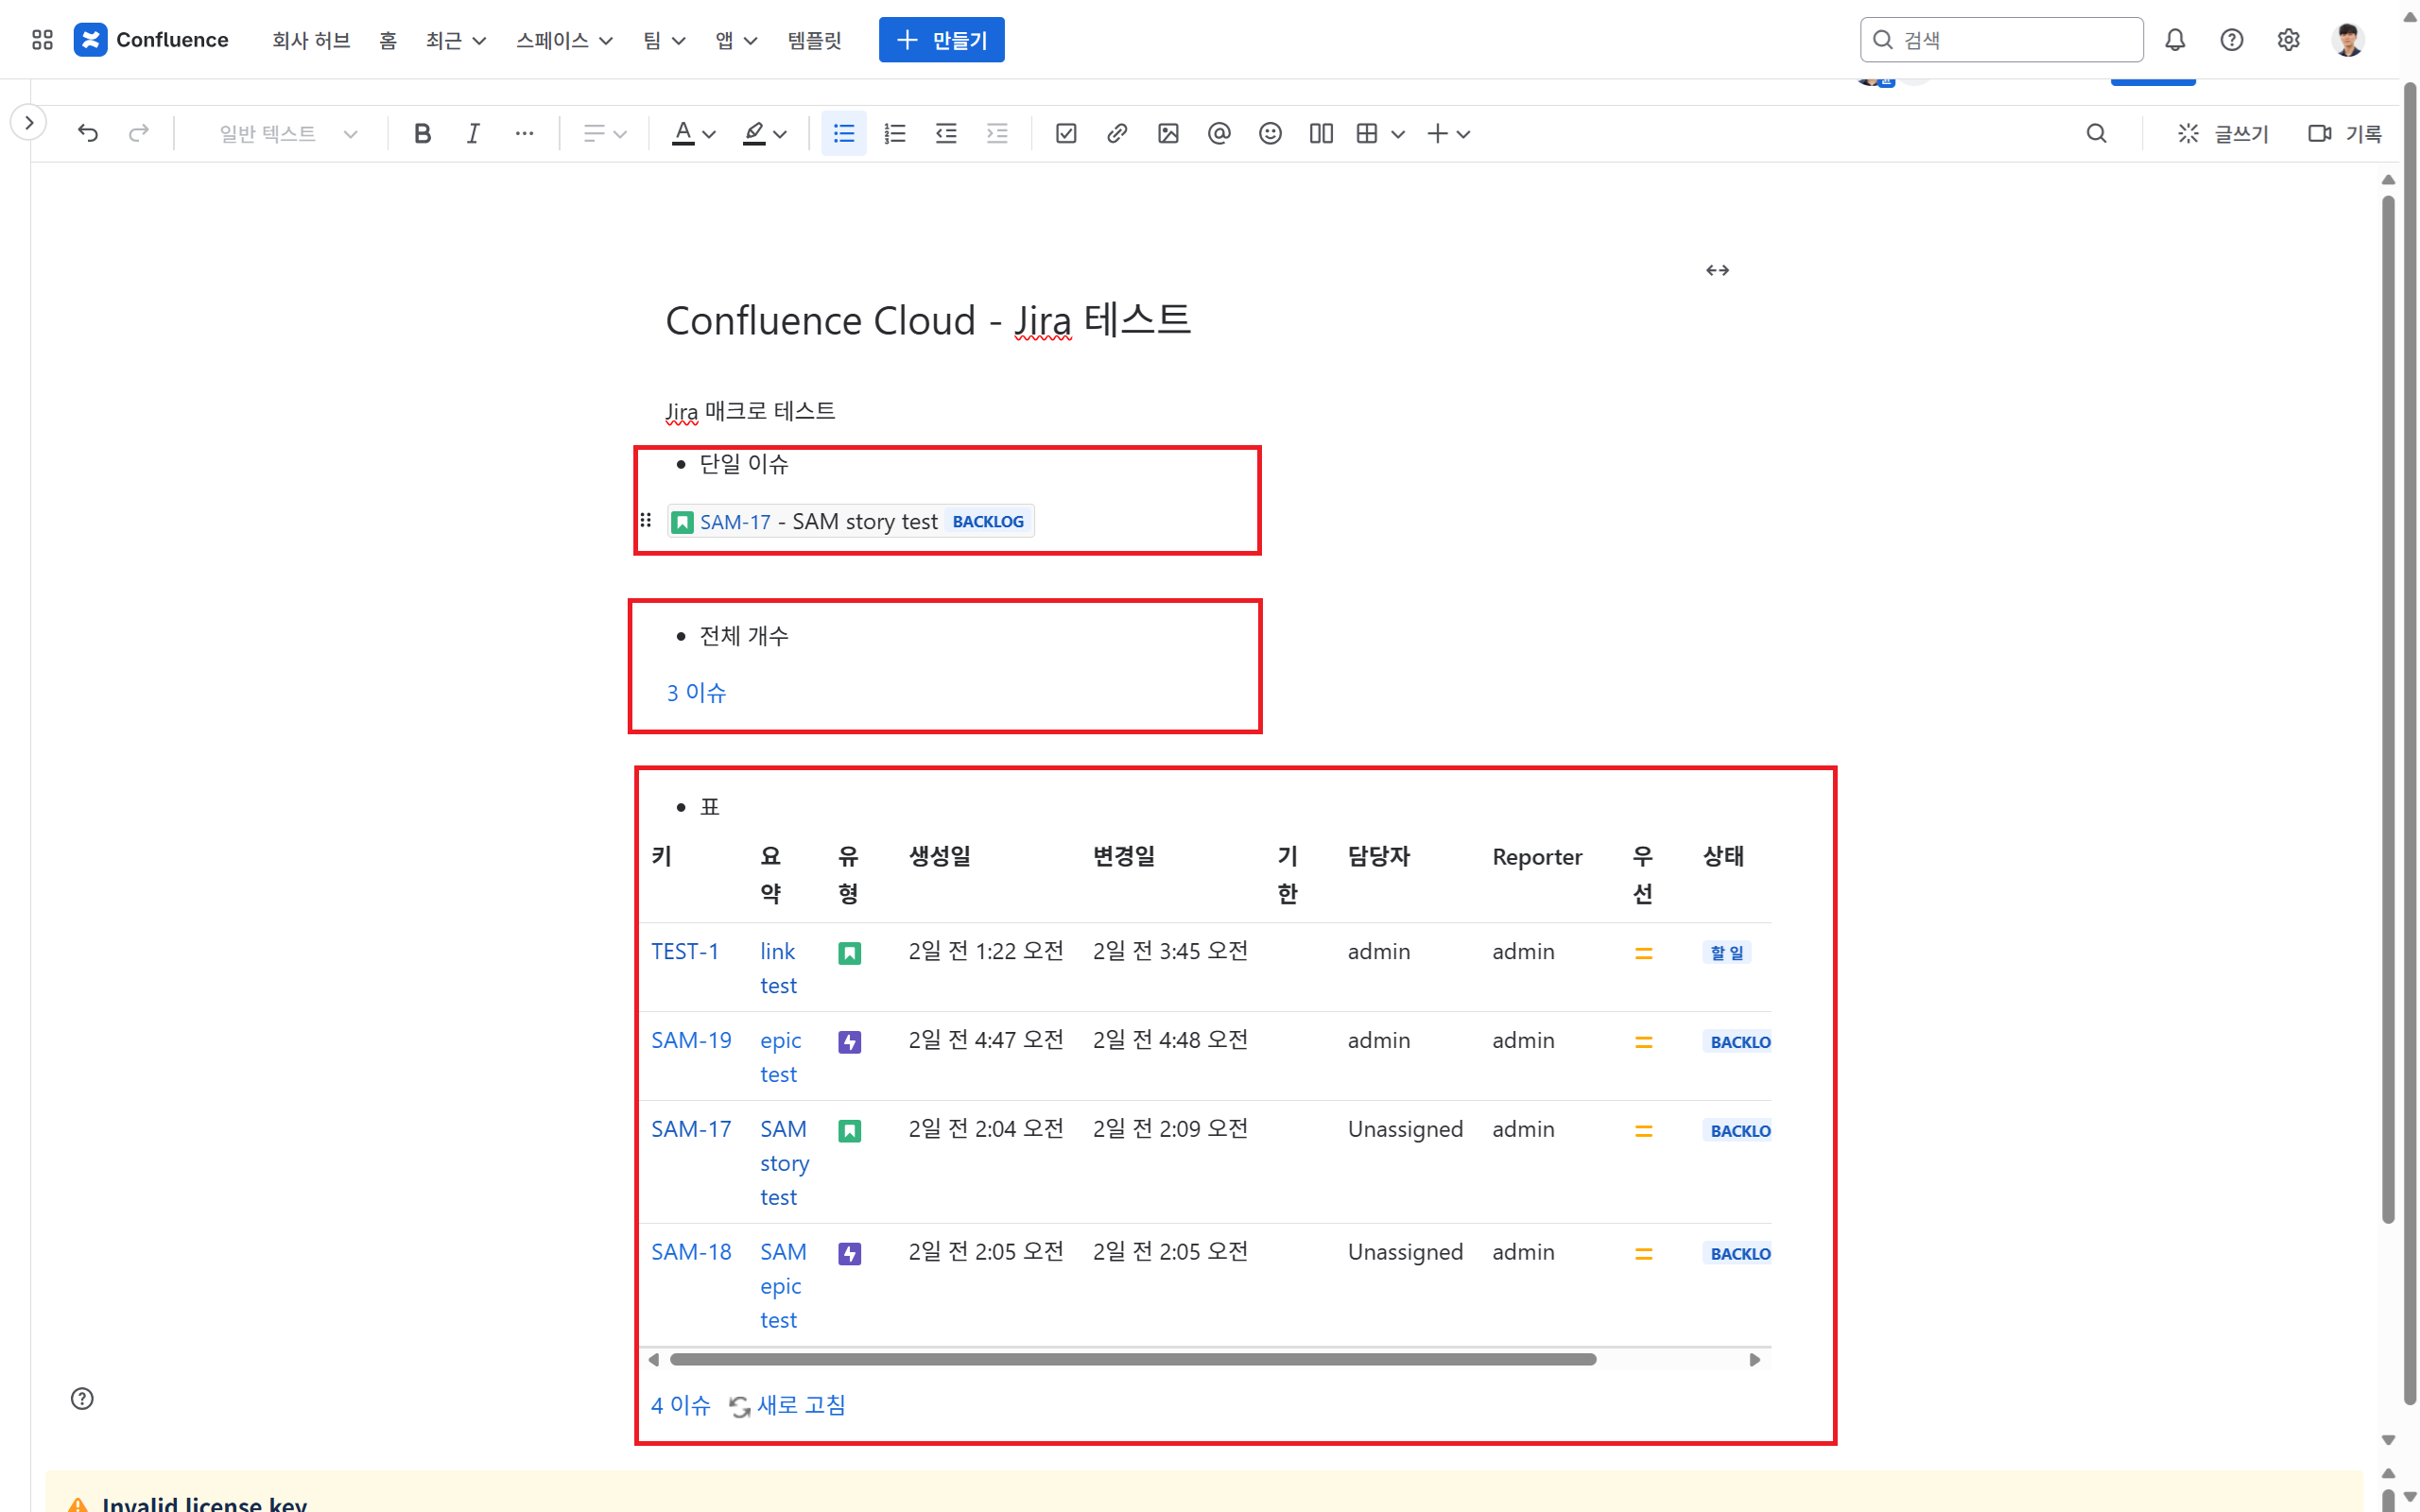The image size is (2420, 1512).
Task: Insert a link
Action: pos(1117,133)
